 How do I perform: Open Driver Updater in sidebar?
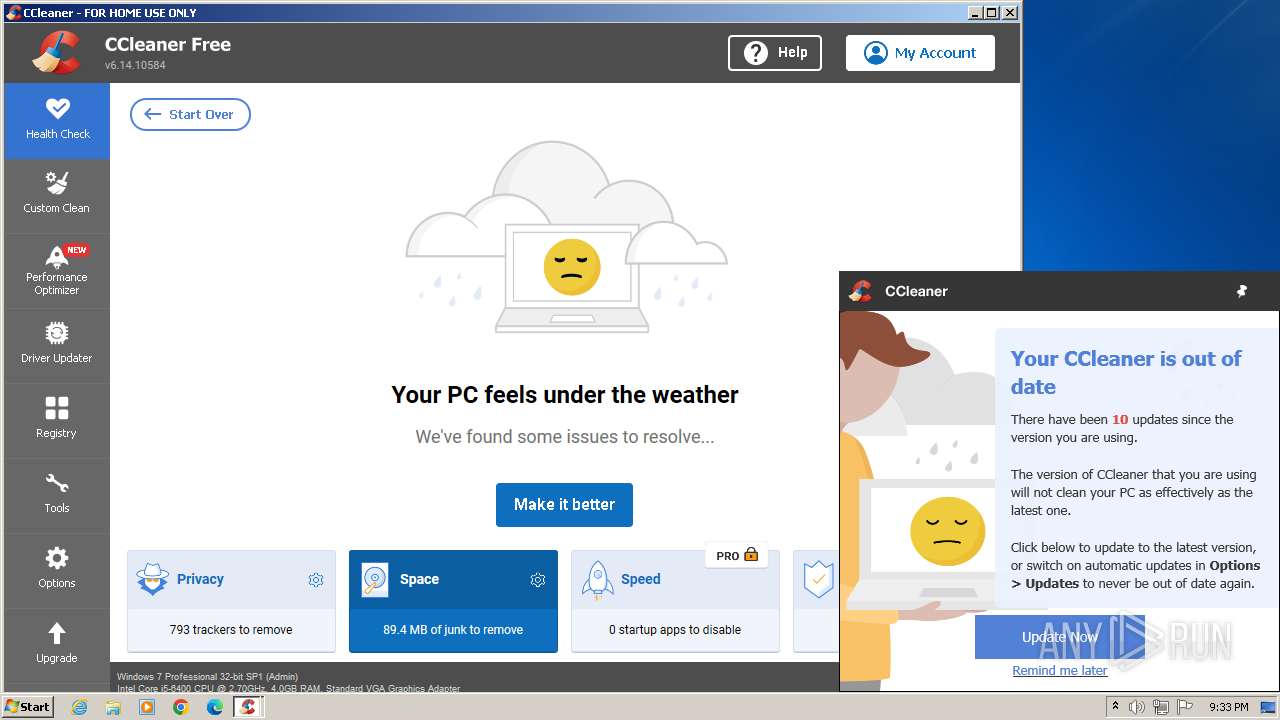pos(57,346)
